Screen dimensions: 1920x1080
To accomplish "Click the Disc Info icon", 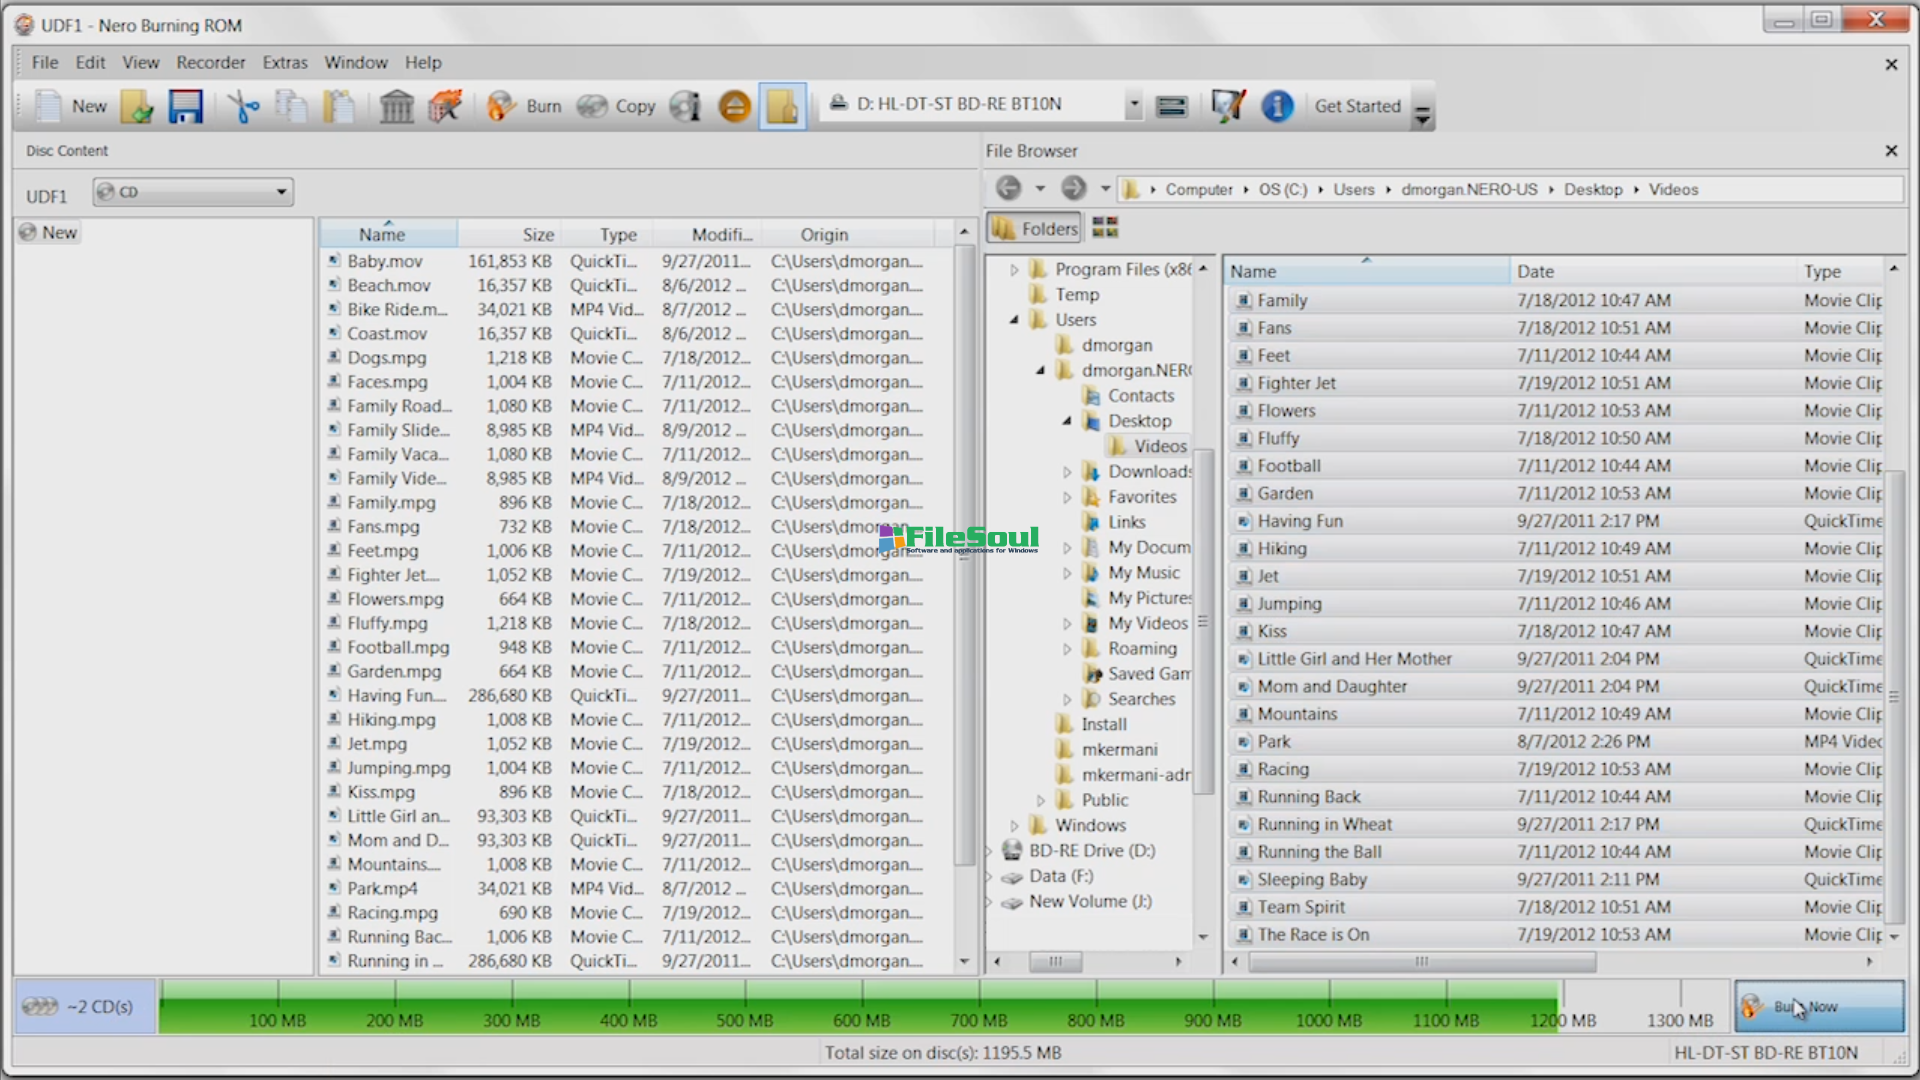I will click(x=686, y=106).
